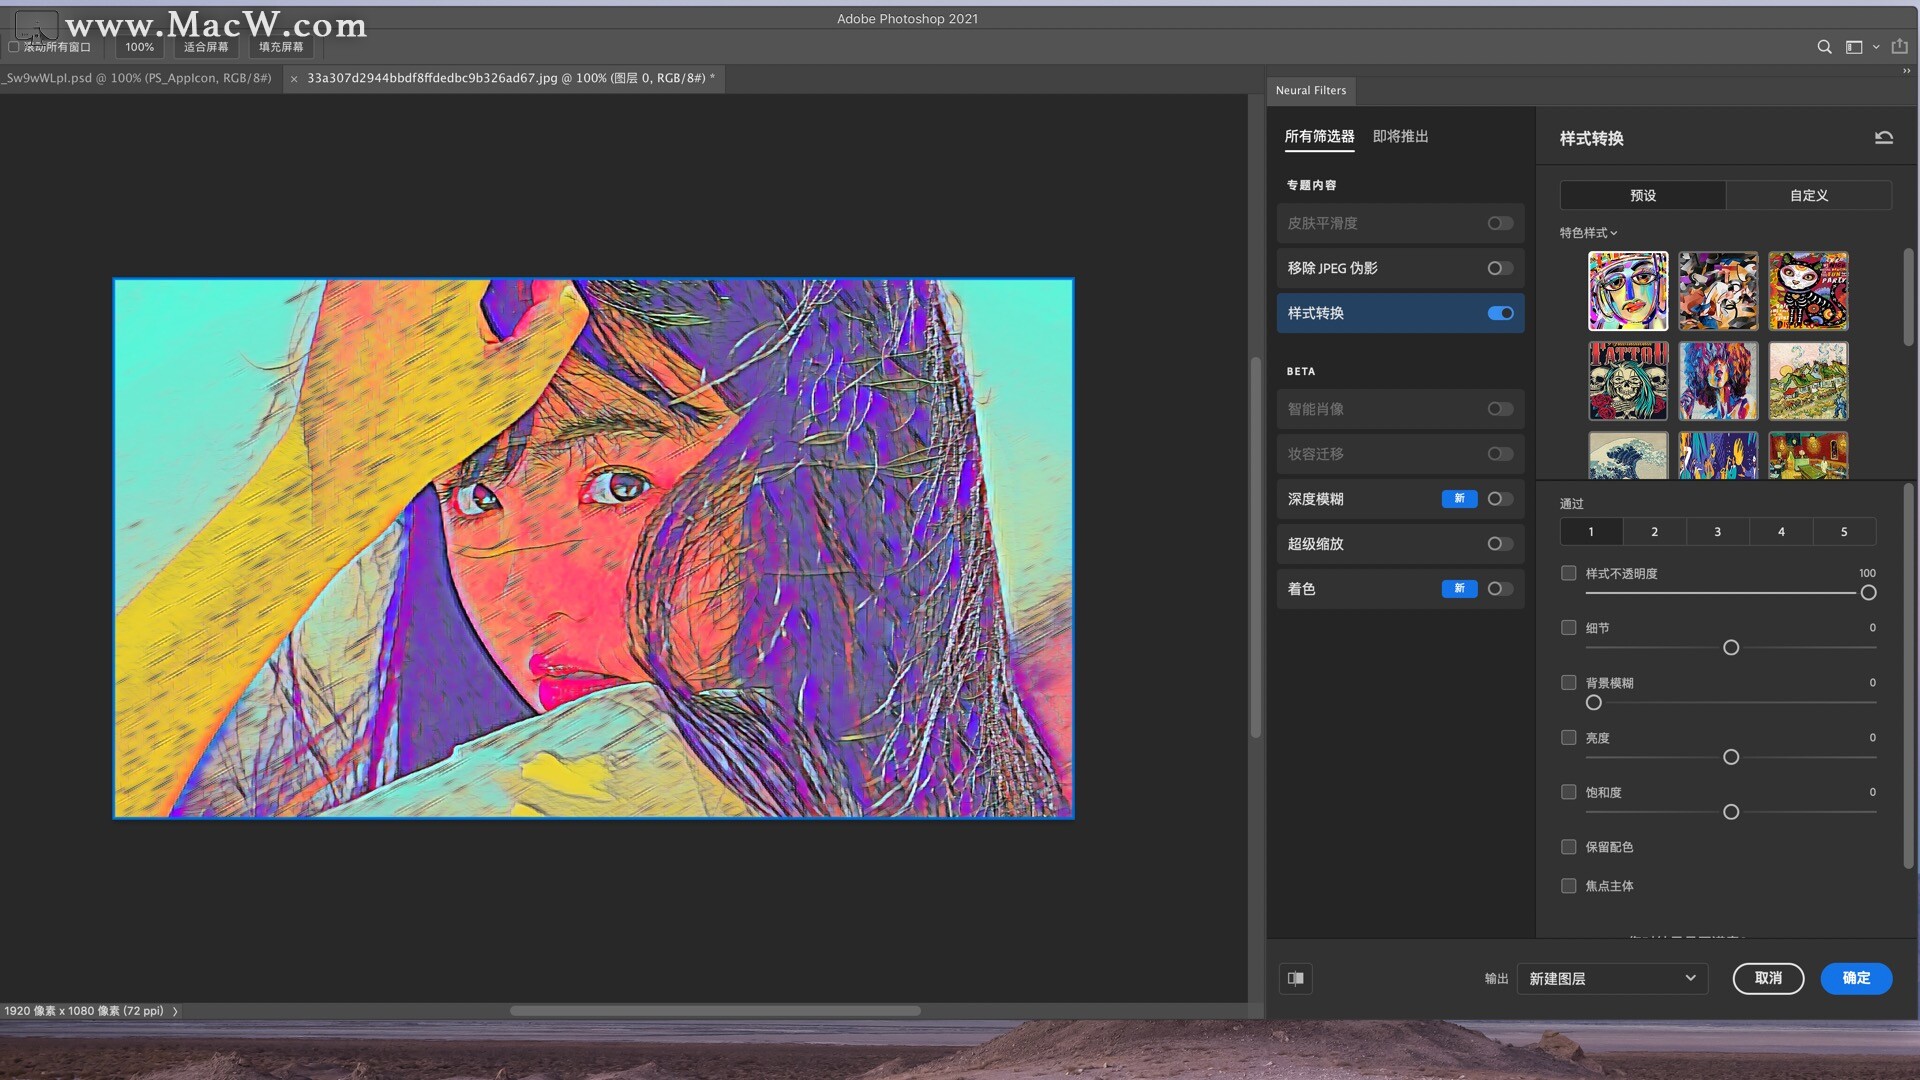Toggle the 妆容迁移 switch
This screenshot has width=1920, height=1080.
point(1500,454)
